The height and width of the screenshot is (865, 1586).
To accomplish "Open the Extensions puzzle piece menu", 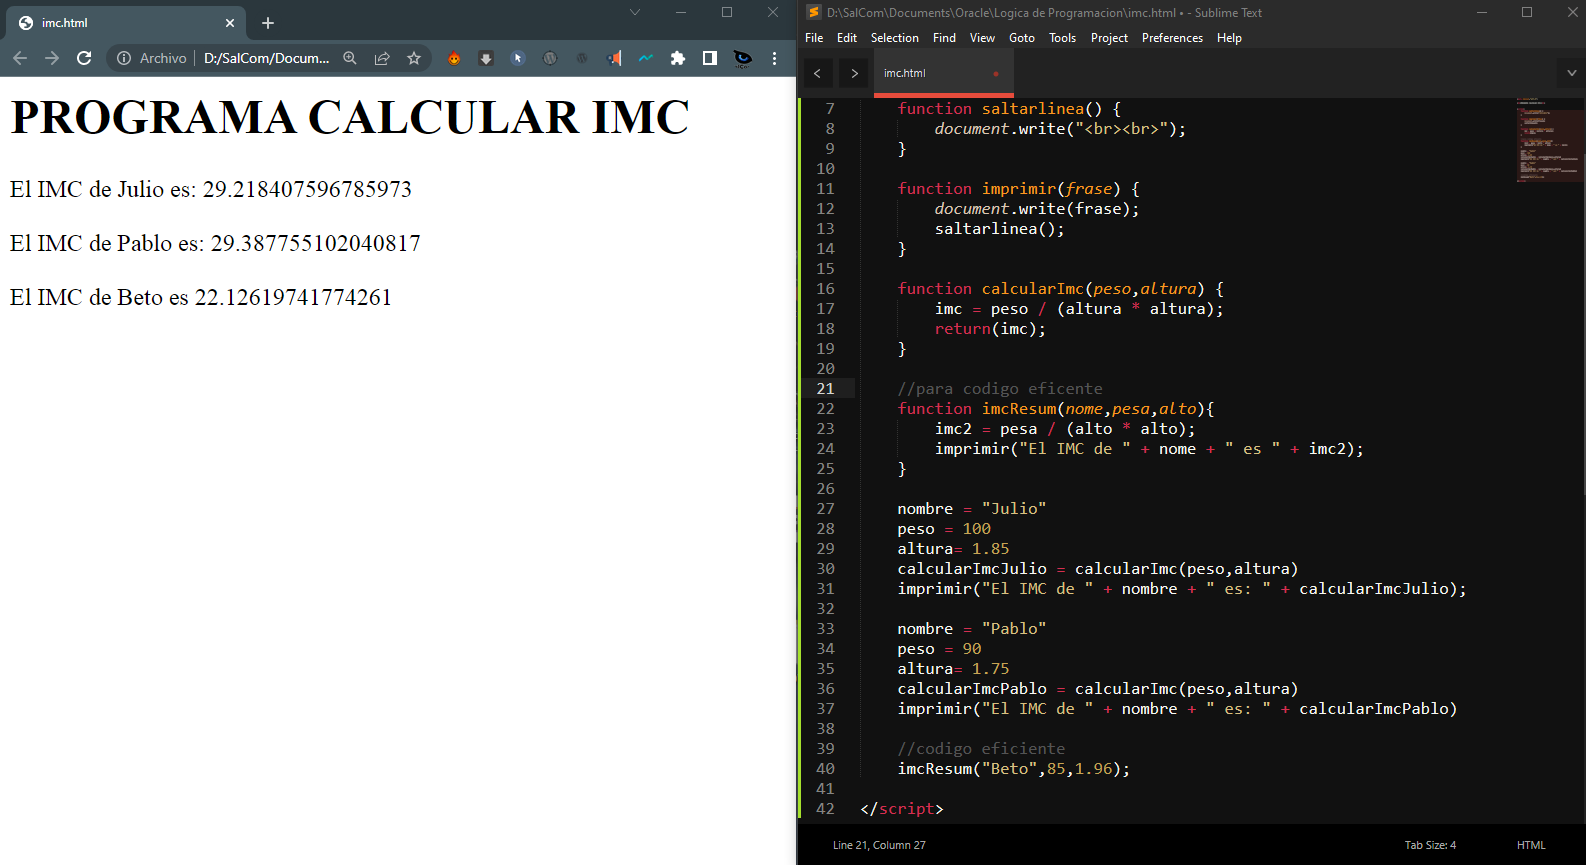I will pyautogui.click(x=678, y=58).
